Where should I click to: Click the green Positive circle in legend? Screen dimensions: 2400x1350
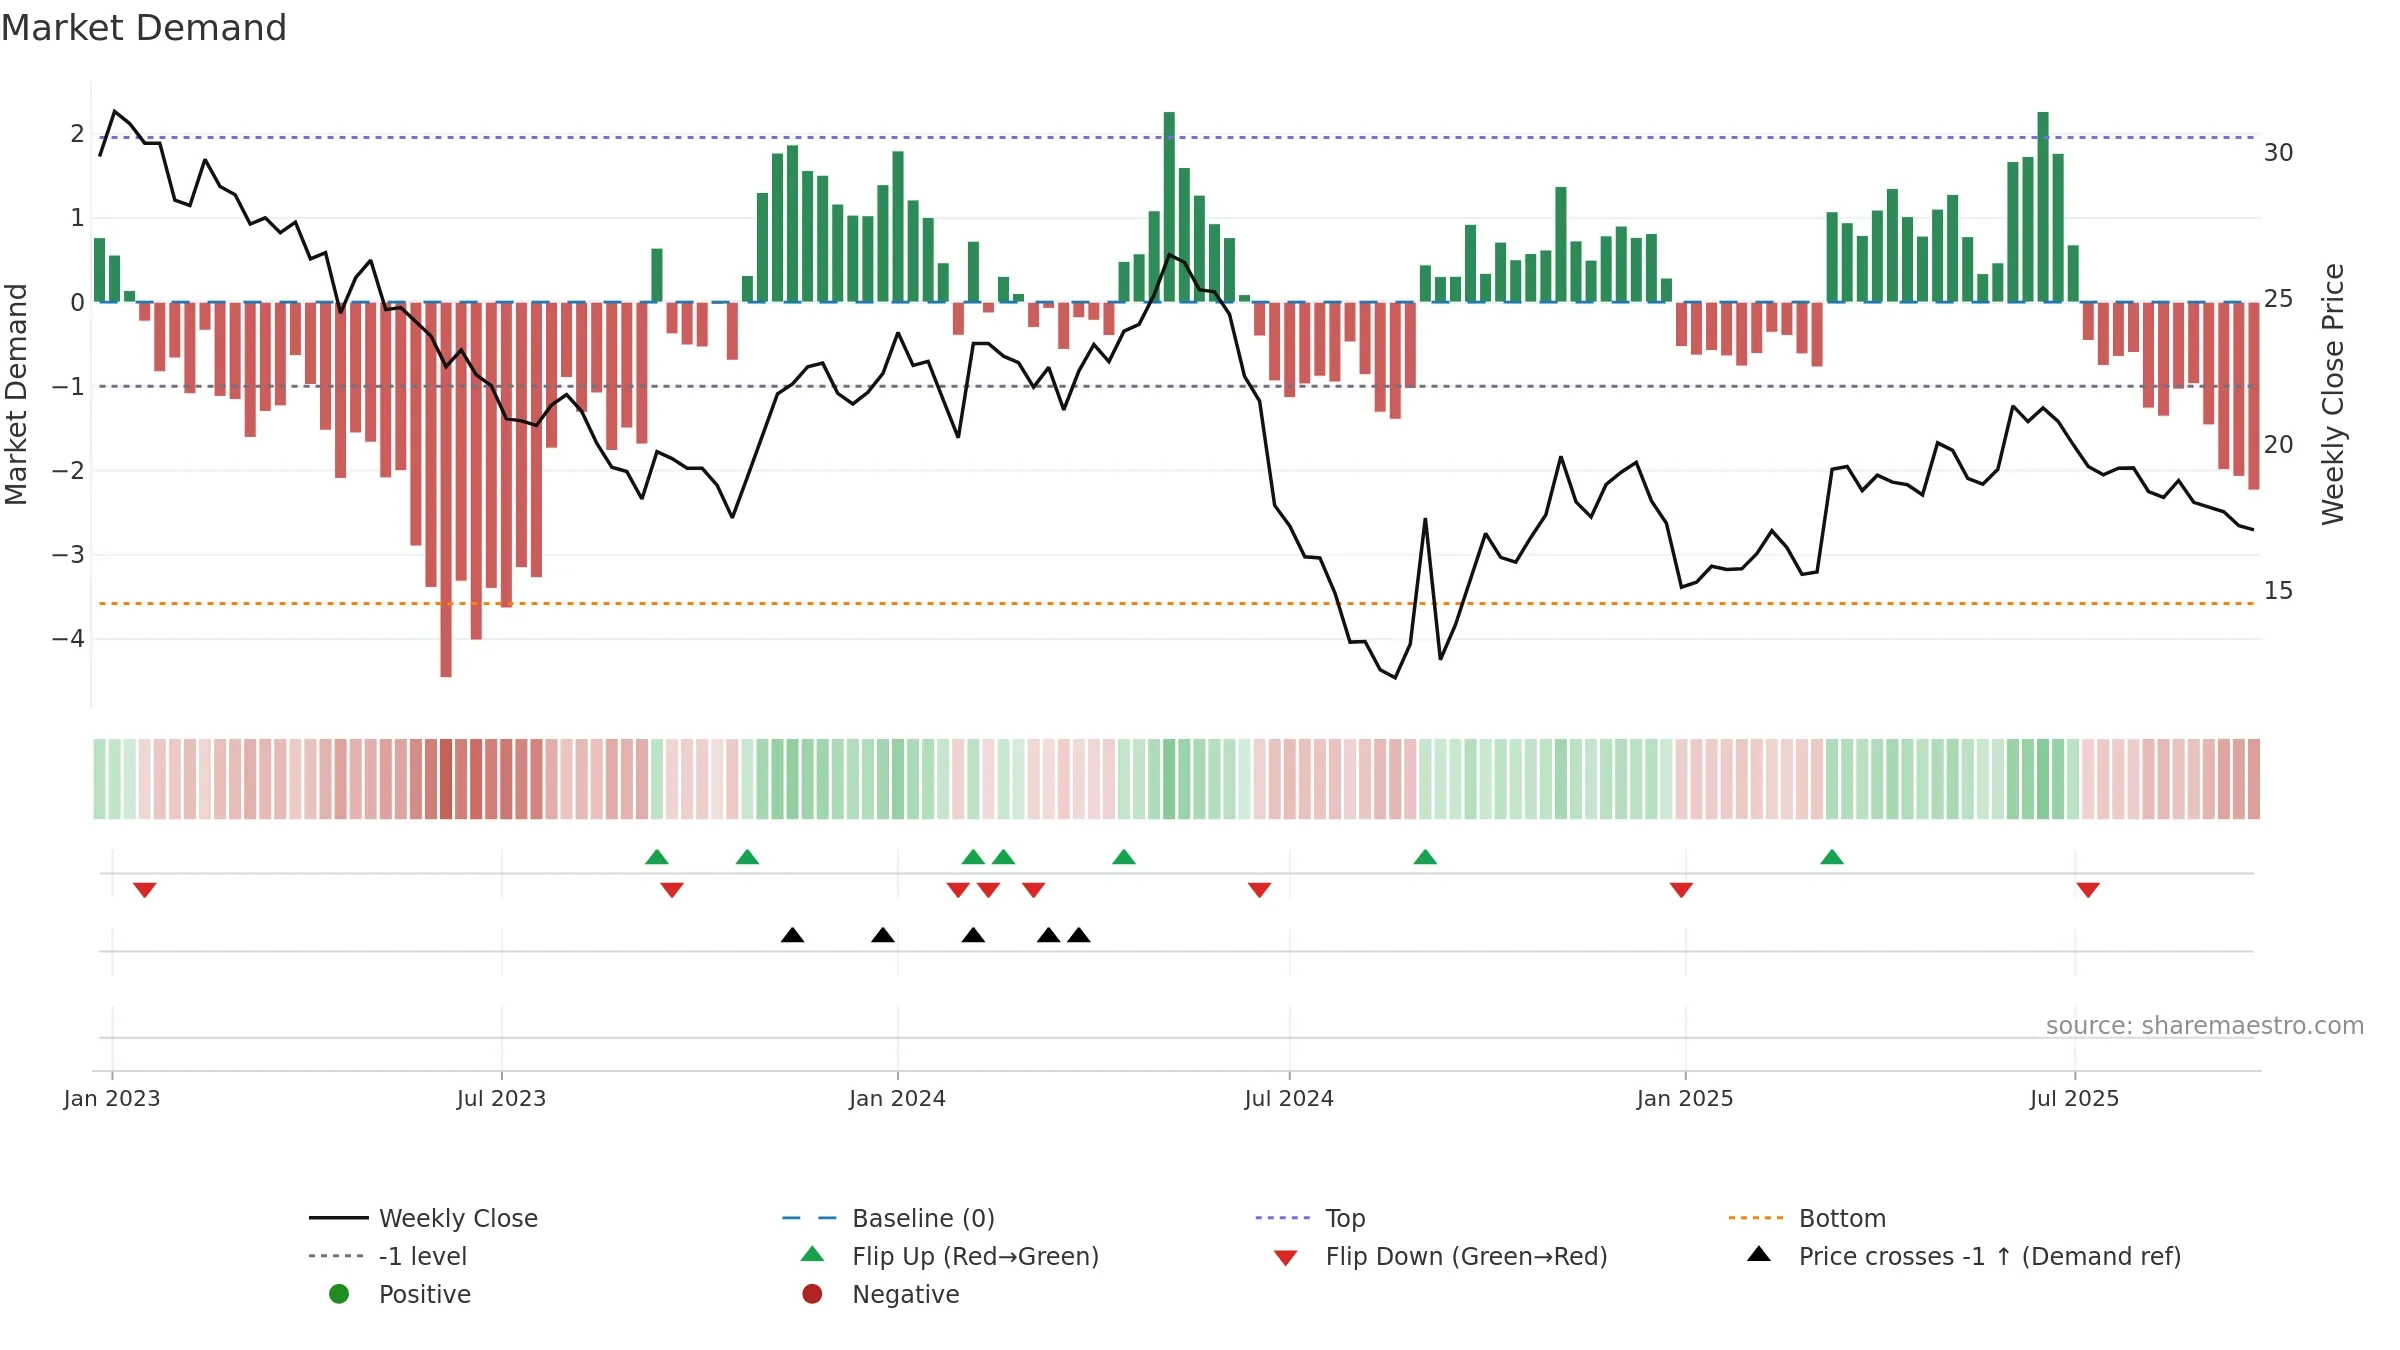(x=339, y=1294)
